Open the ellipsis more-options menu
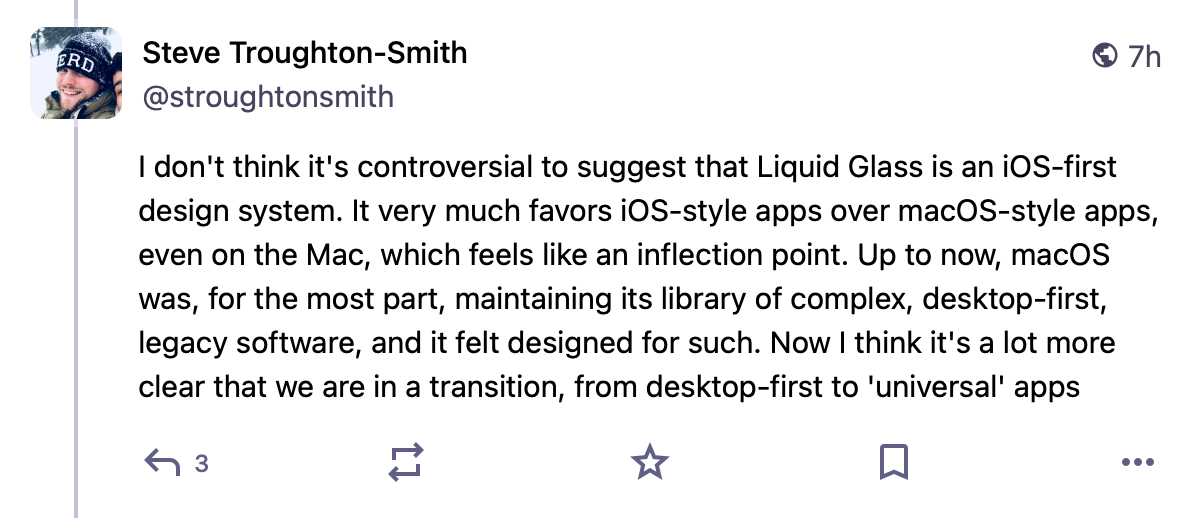 click(x=1138, y=462)
